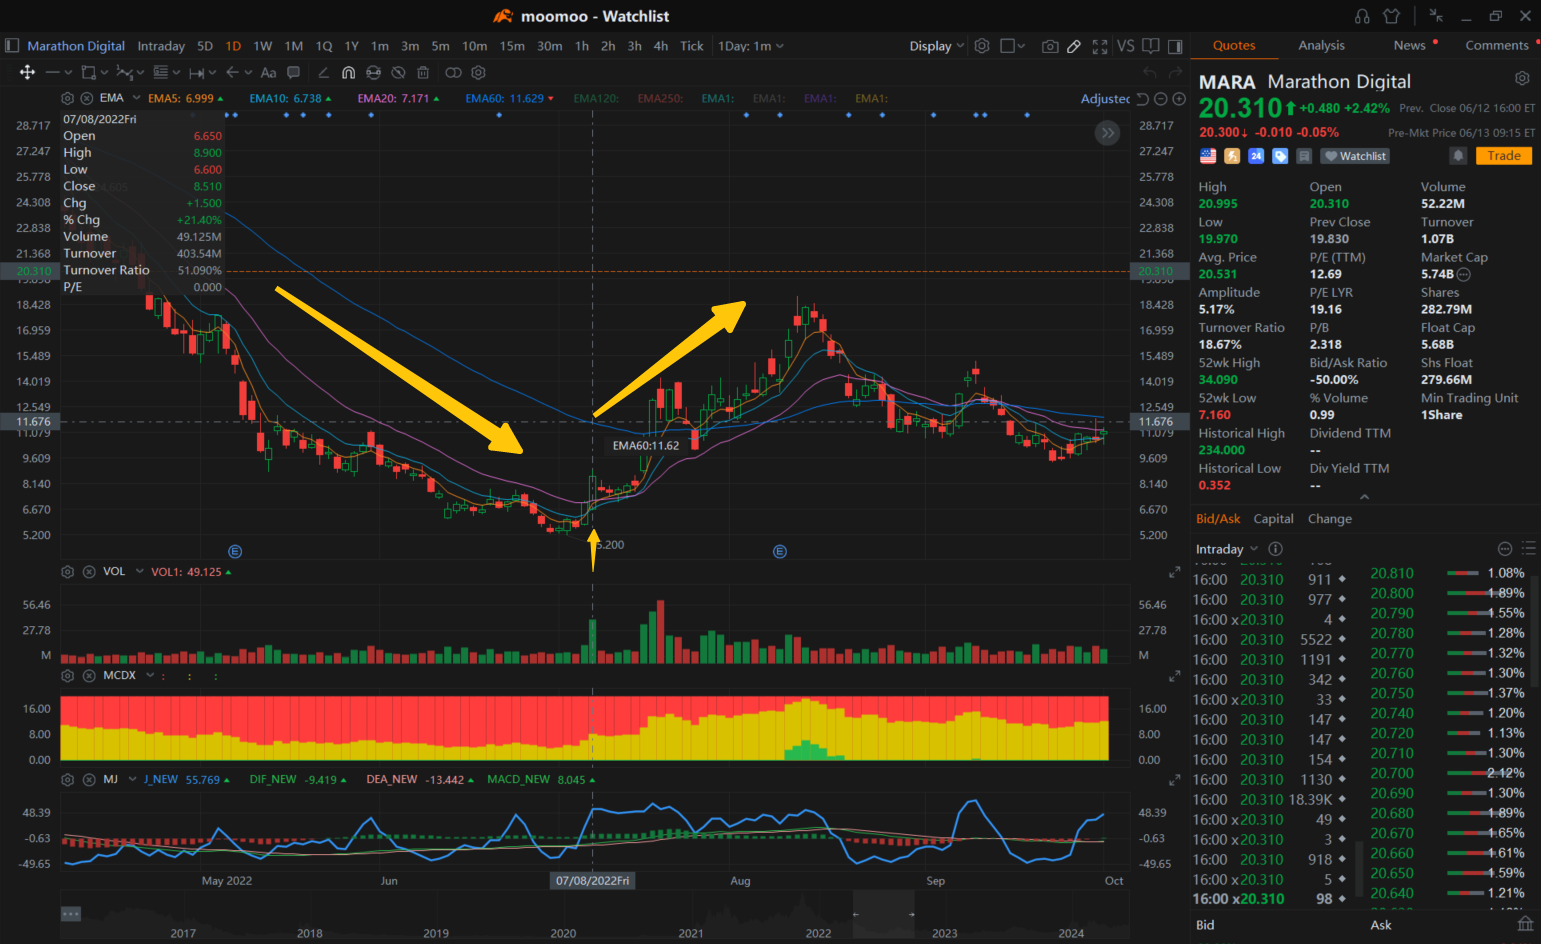1541x944 pixels.
Task: Collapse quote details with up chevron
Action: 1364,496
